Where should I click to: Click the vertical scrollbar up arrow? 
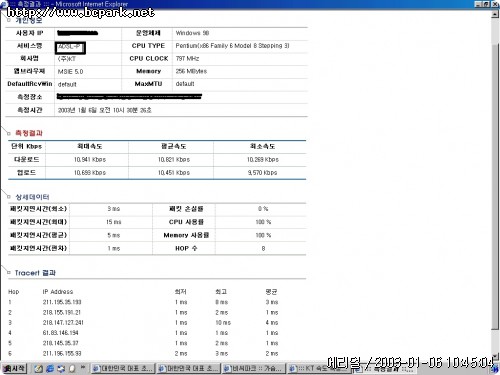tap(495, 14)
